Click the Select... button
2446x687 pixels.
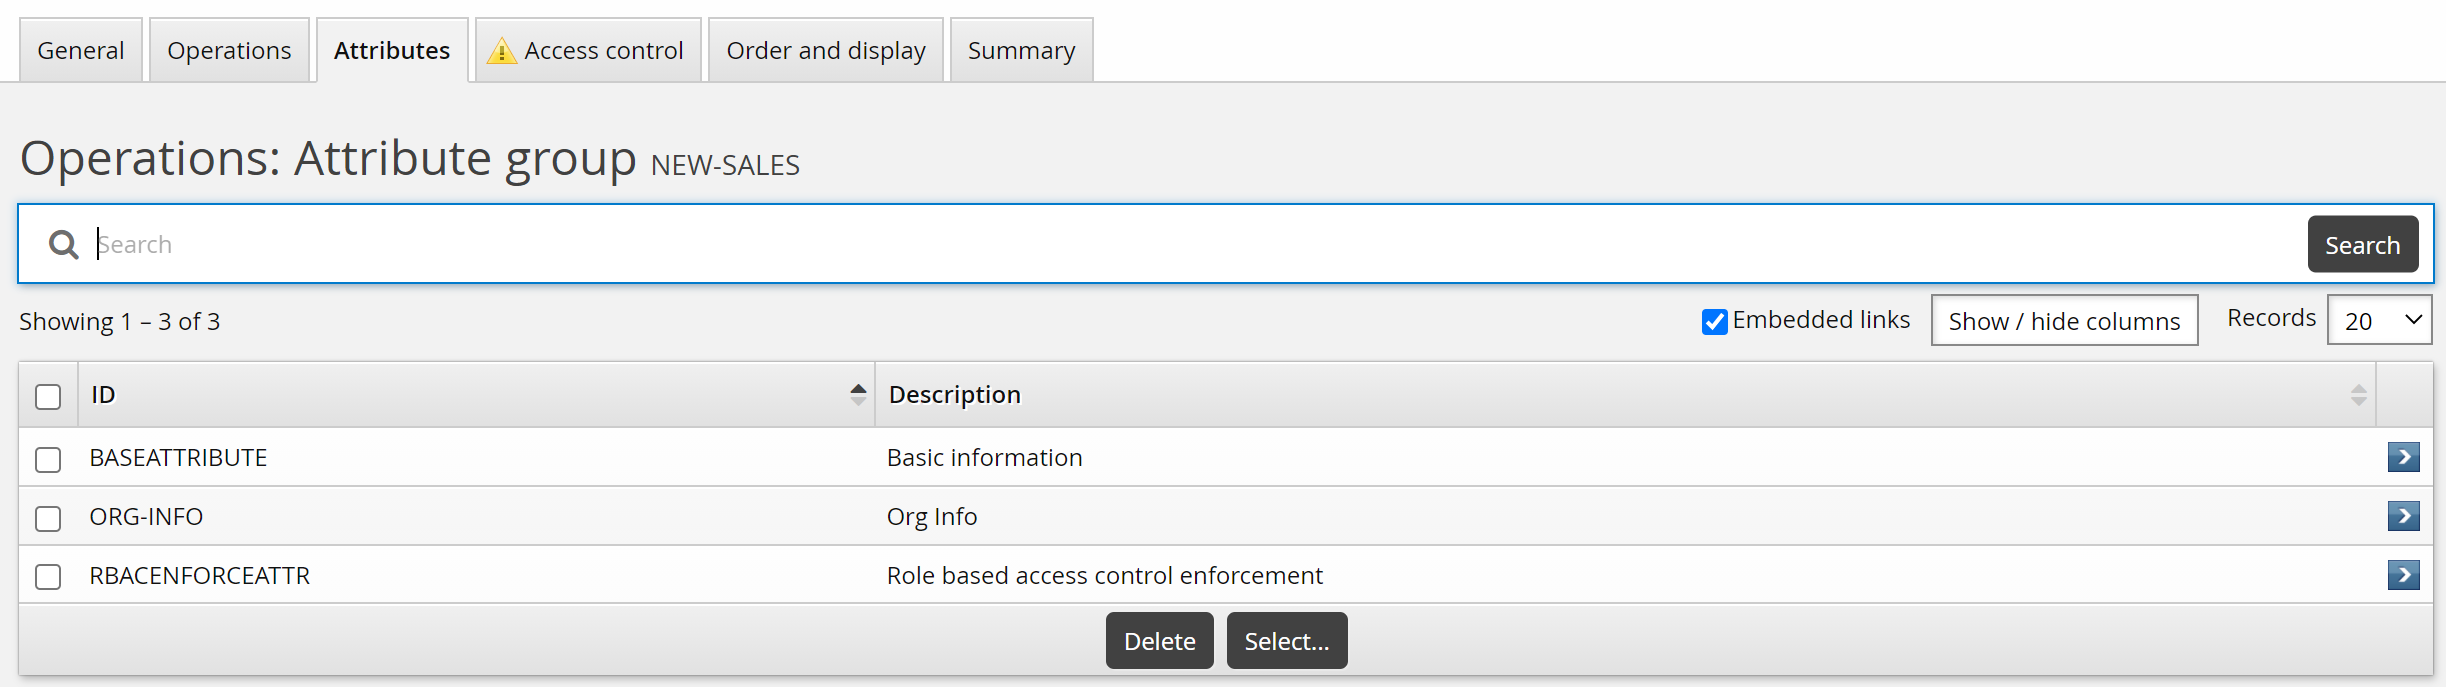tap(1286, 641)
